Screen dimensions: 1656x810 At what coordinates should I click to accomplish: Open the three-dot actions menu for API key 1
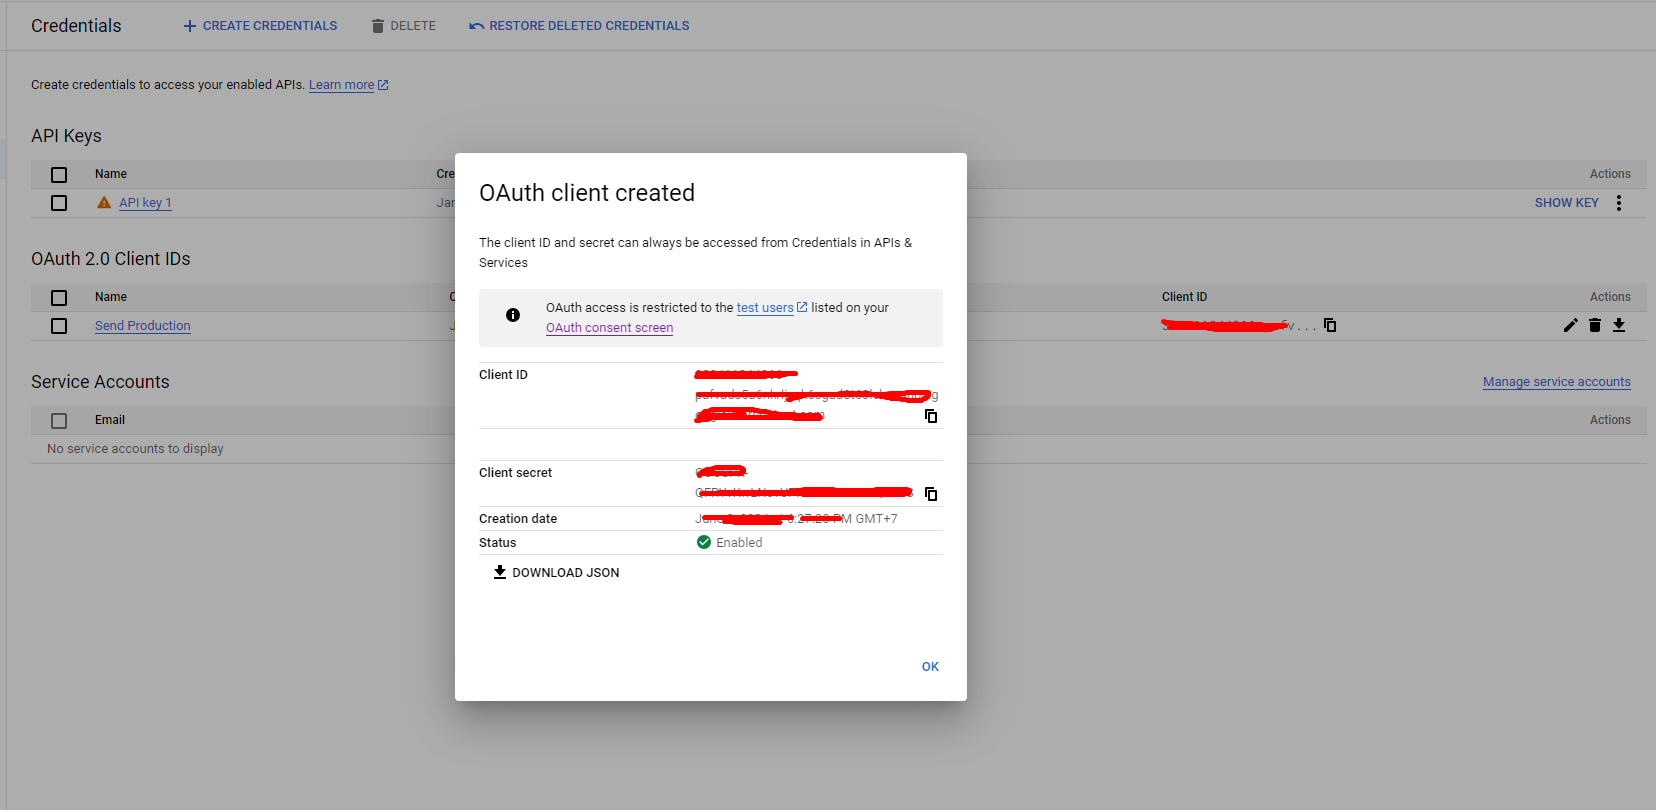tap(1619, 203)
